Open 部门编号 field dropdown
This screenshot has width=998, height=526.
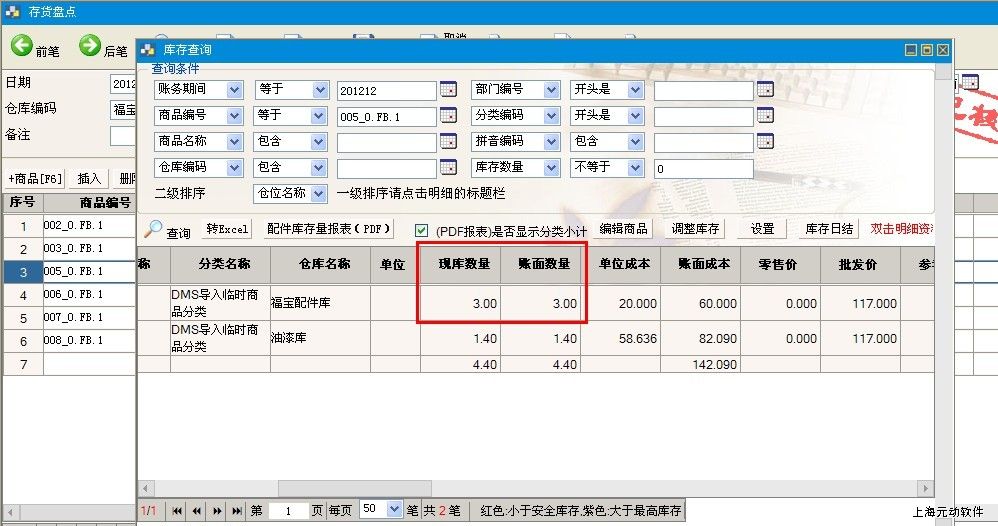click(551, 90)
